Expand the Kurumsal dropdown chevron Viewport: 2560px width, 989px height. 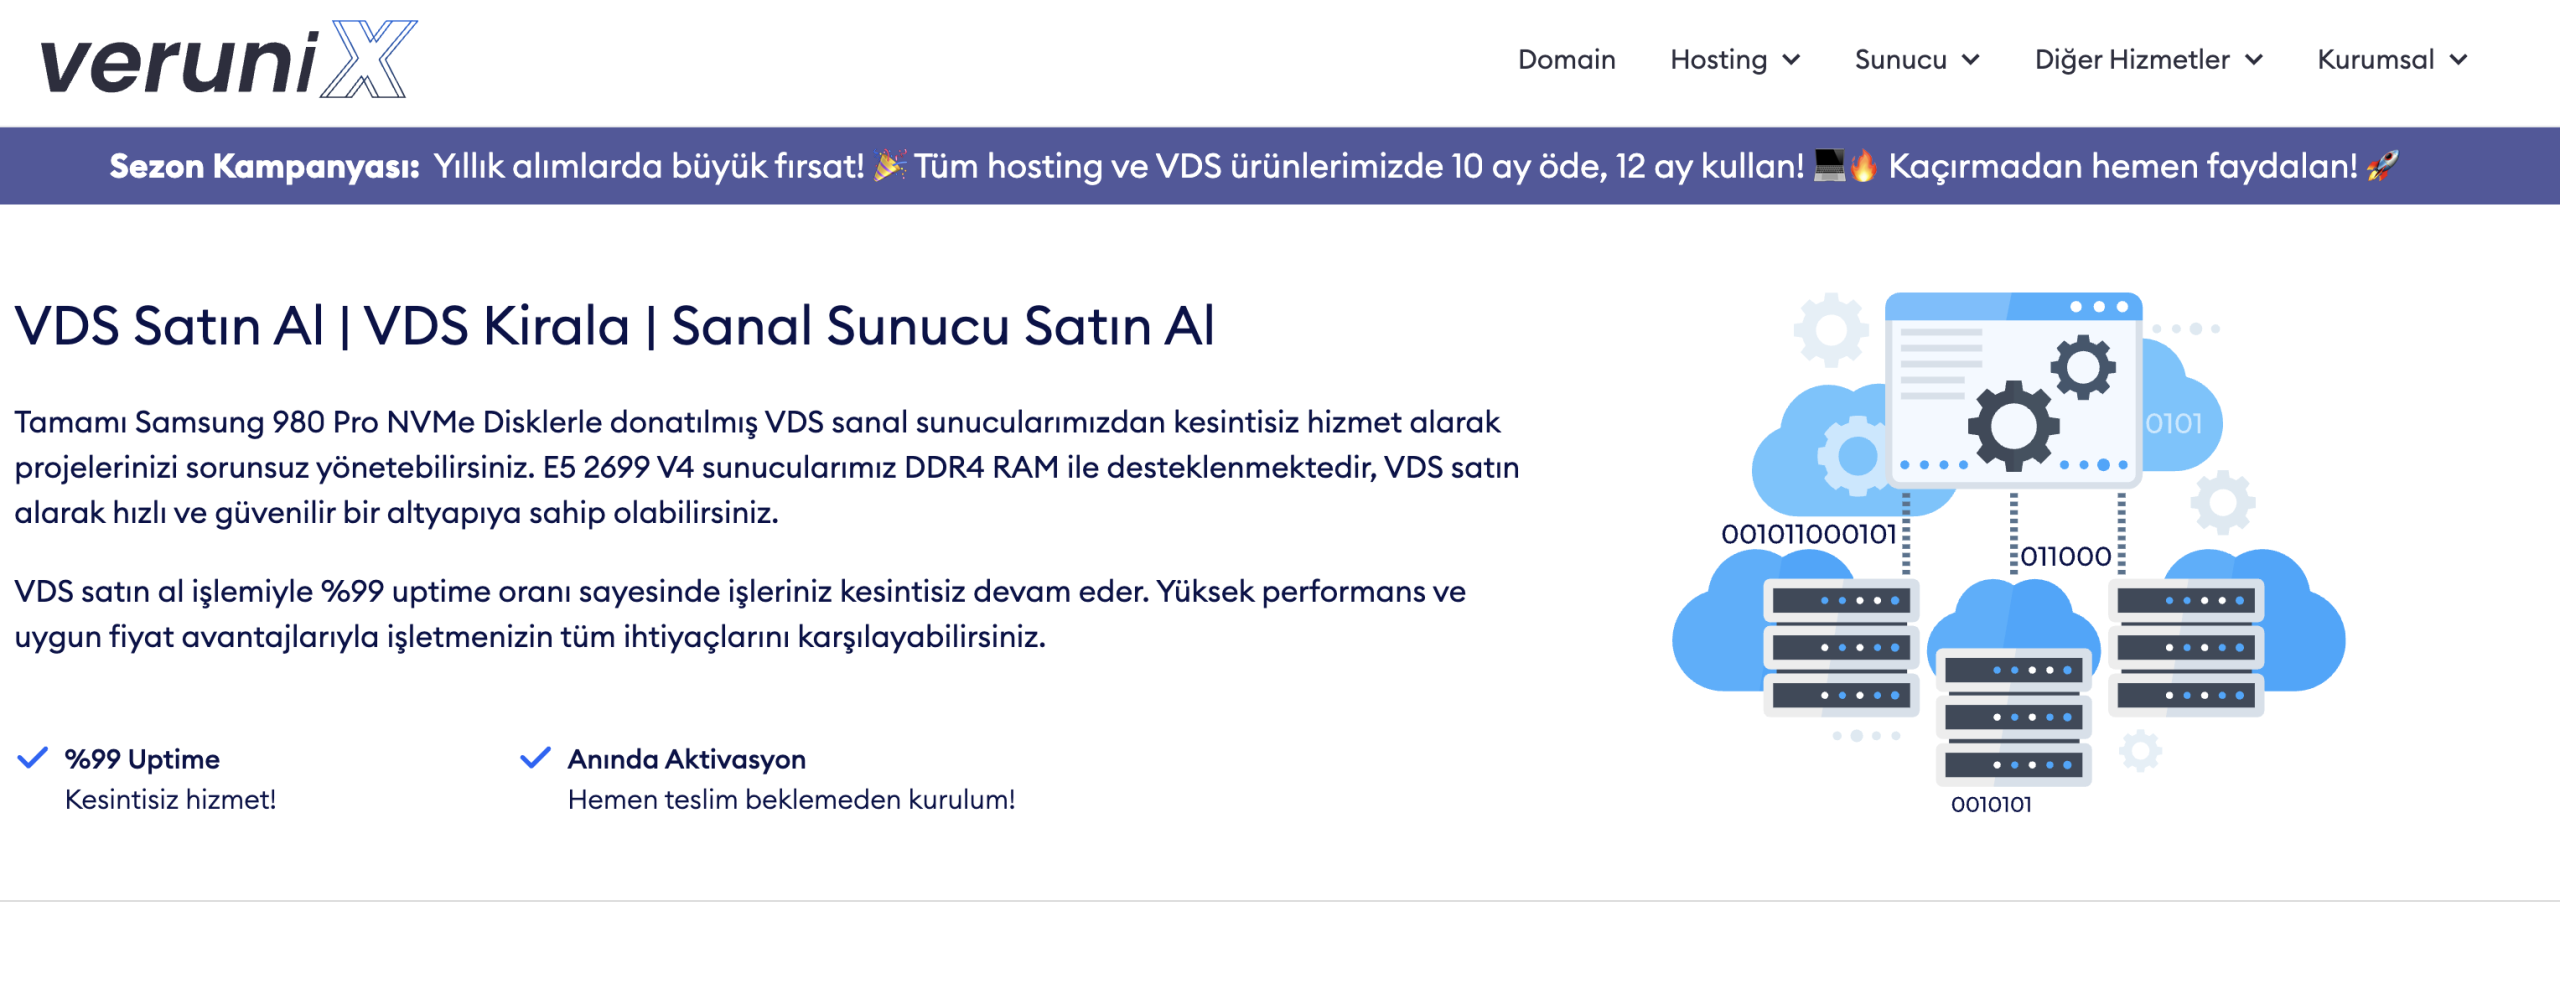click(2458, 60)
